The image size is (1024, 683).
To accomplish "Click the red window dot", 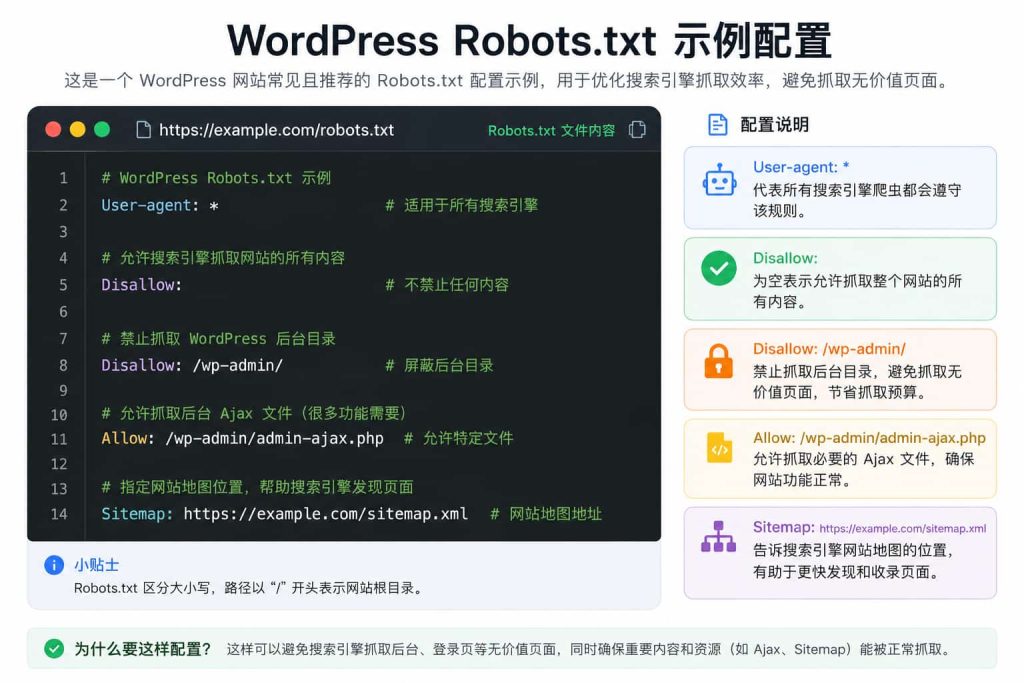I will coord(54,129).
